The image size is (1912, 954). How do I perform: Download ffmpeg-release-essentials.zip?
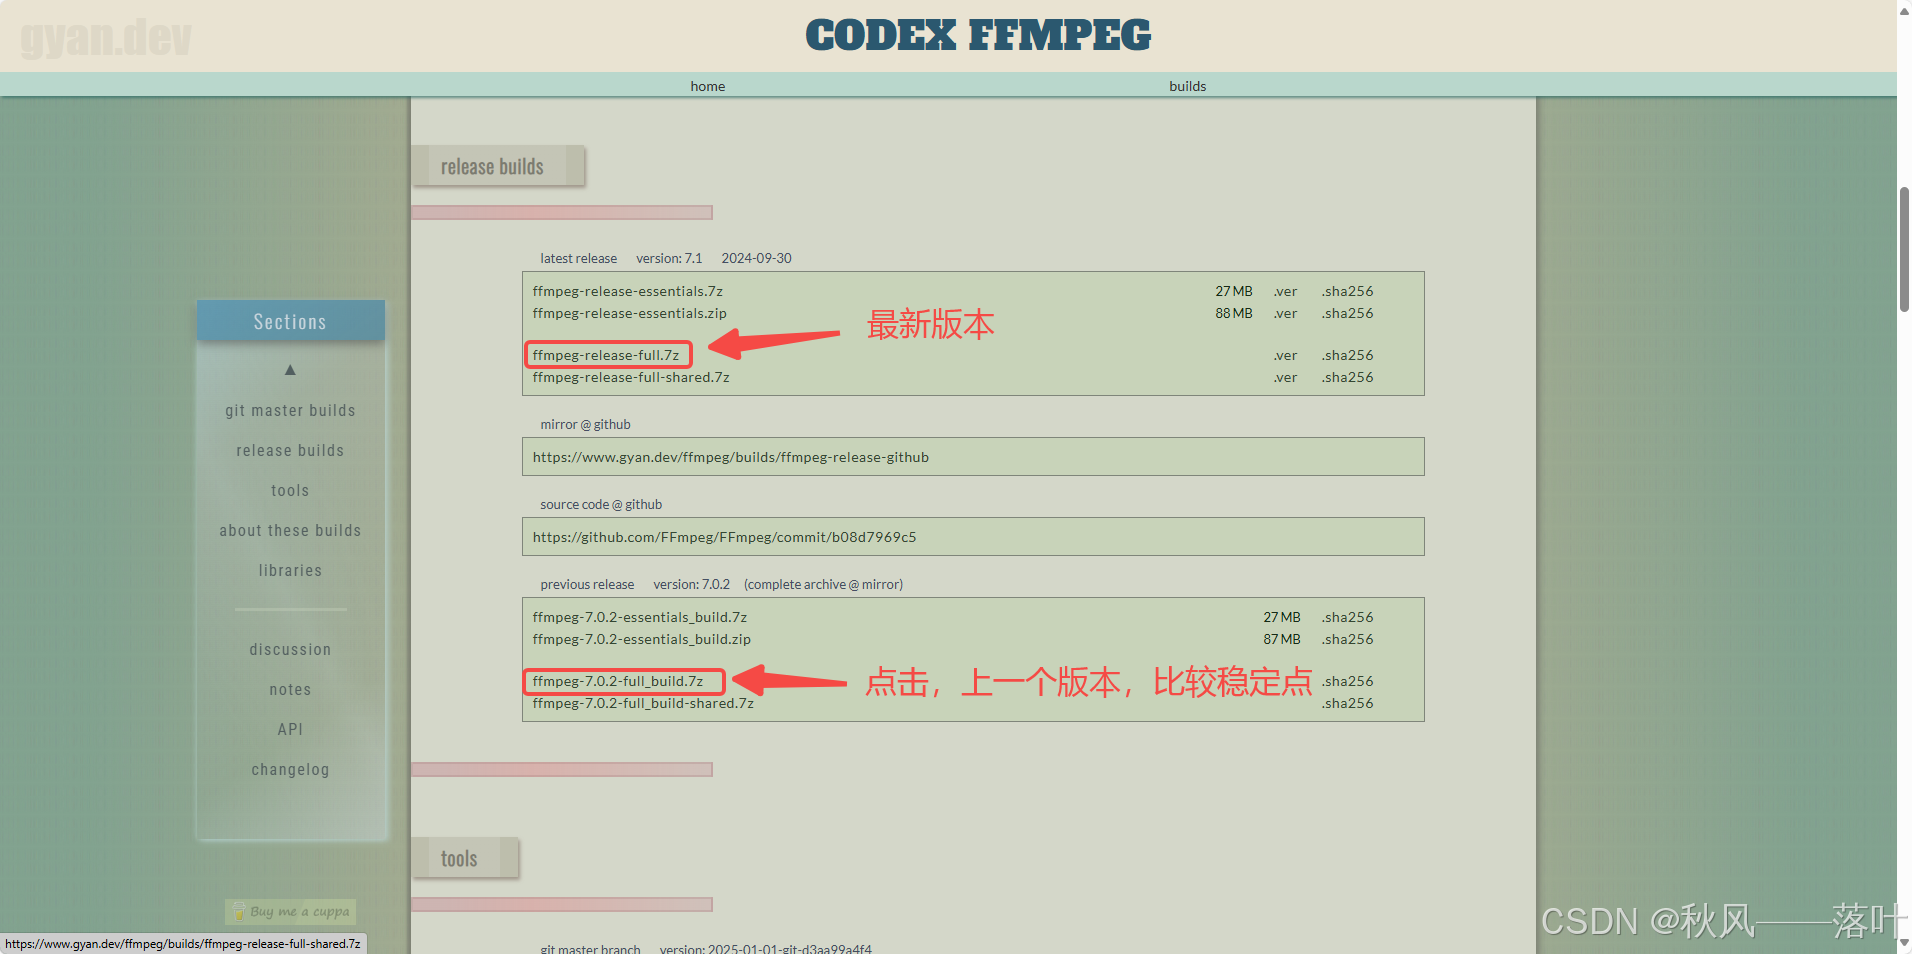(629, 313)
